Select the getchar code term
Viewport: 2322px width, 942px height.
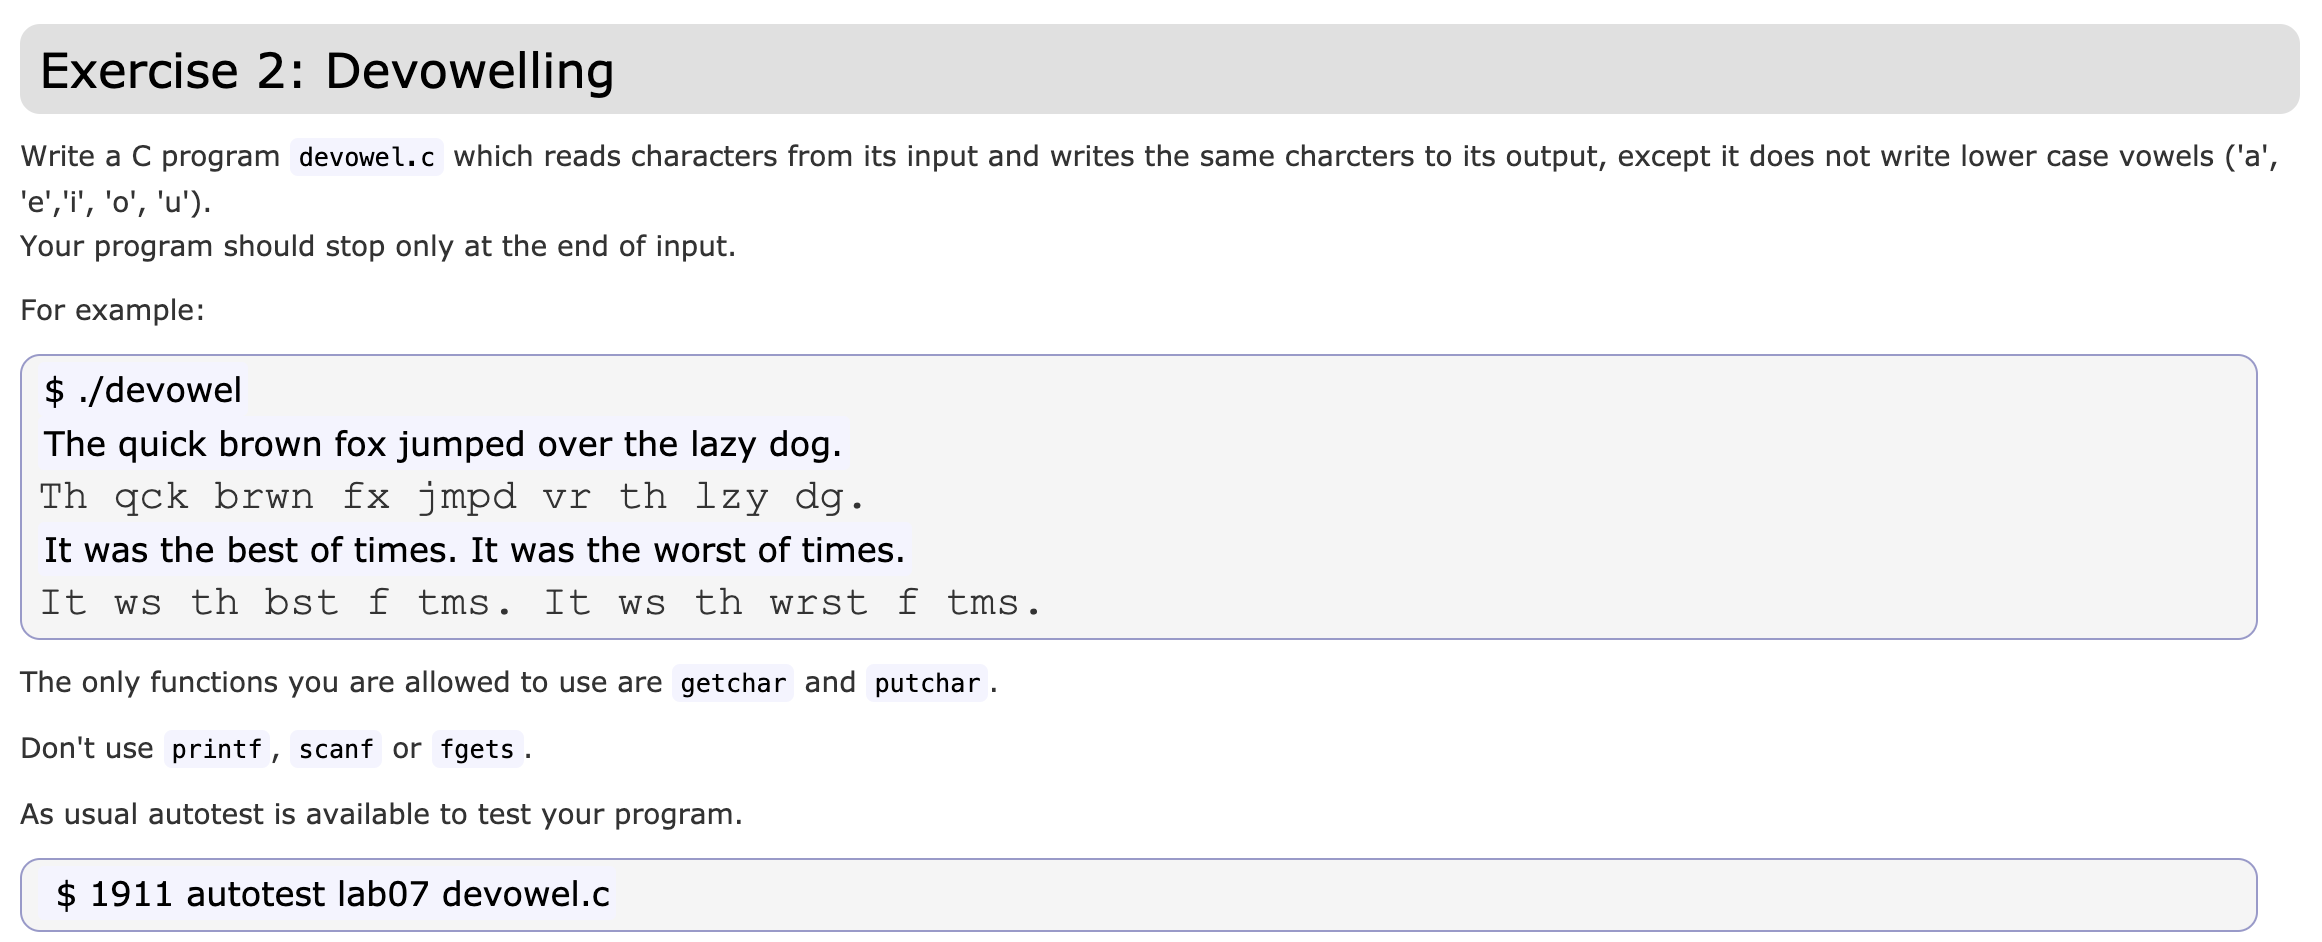tap(733, 683)
